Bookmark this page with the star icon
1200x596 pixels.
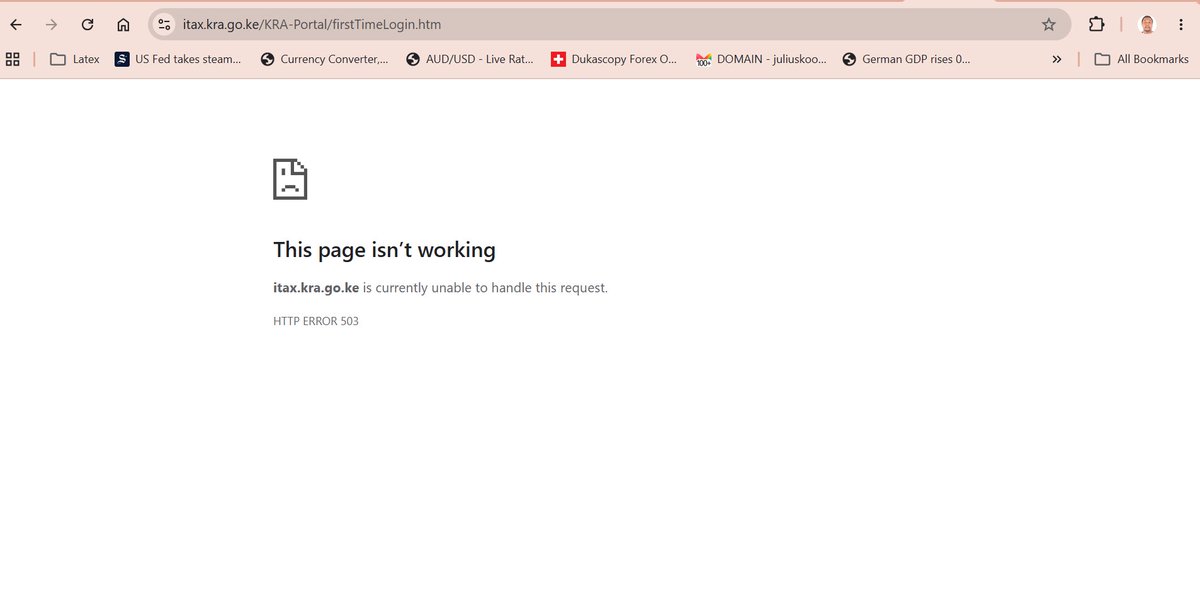click(1048, 25)
